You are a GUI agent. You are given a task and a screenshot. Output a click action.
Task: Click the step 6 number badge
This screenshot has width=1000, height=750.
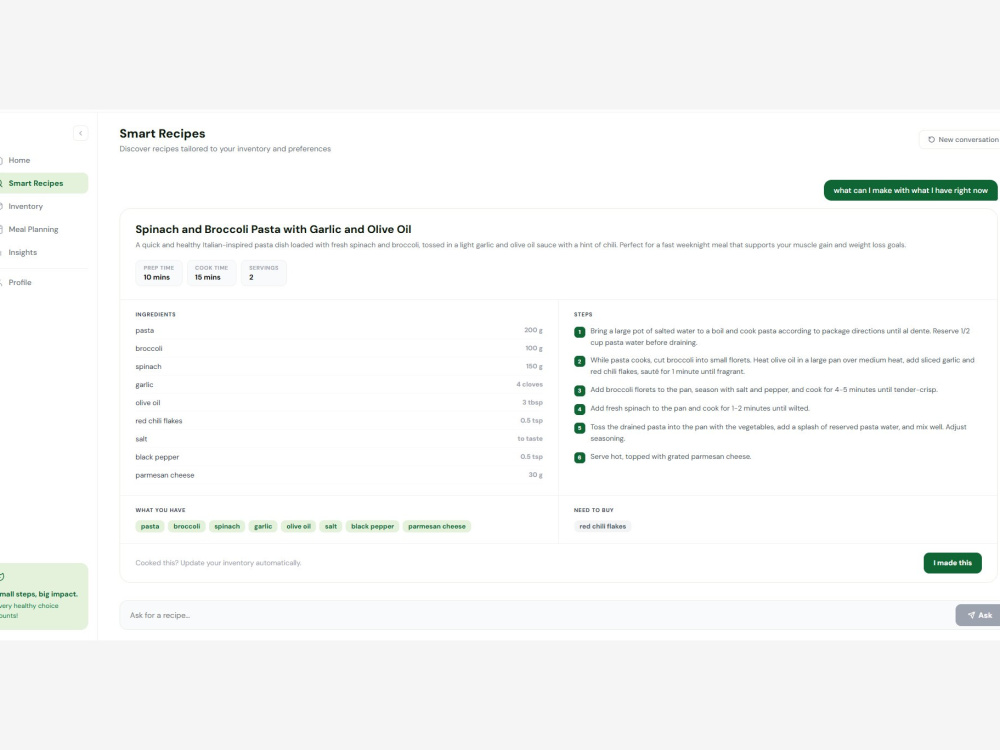(579, 457)
